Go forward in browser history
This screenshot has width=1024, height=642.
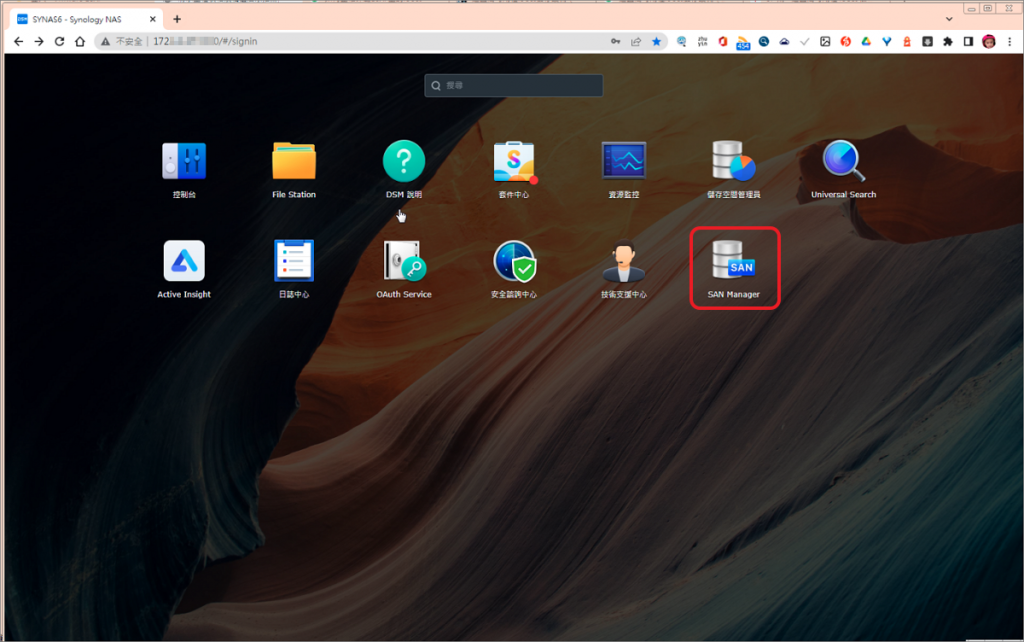coord(39,41)
